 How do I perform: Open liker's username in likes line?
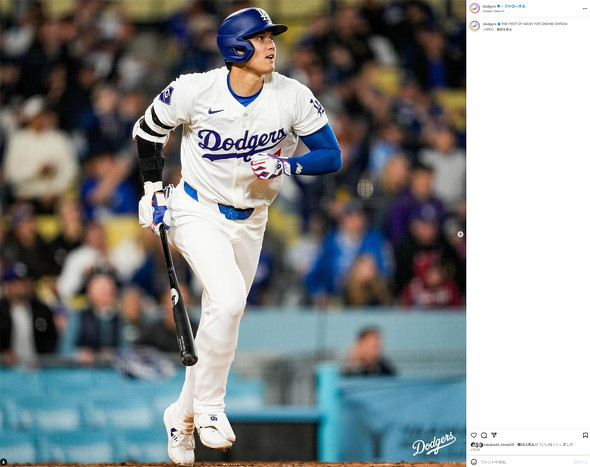(x=499, y=444)
